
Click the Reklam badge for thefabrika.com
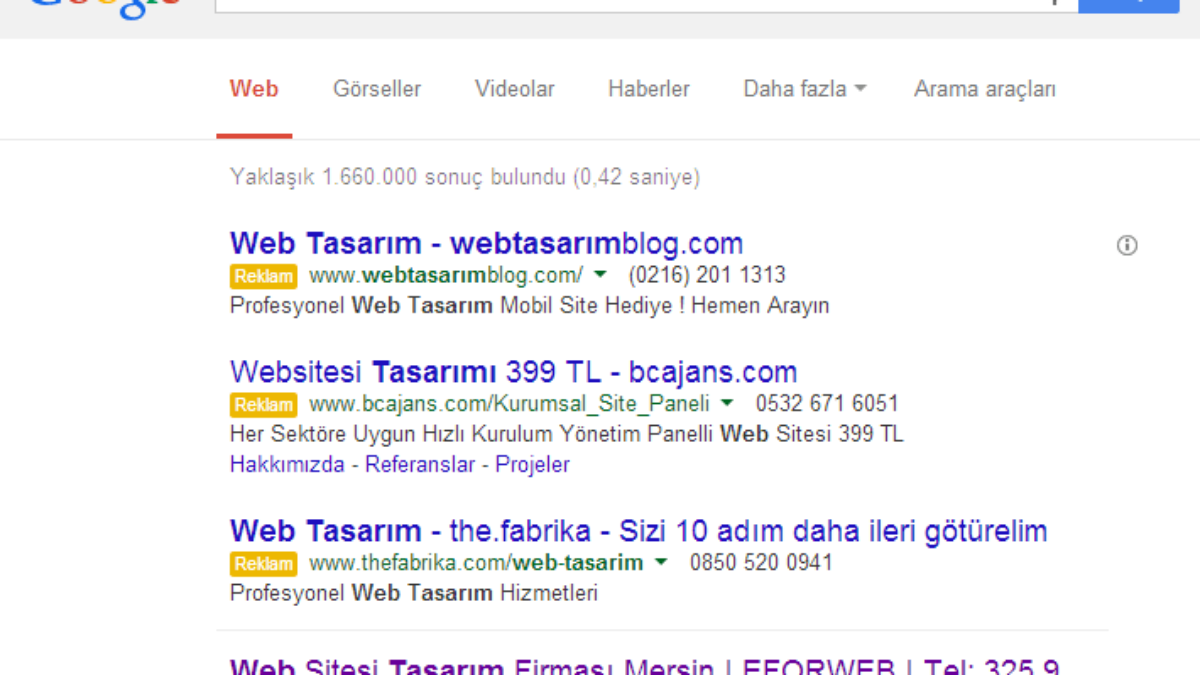coord(263,564)
